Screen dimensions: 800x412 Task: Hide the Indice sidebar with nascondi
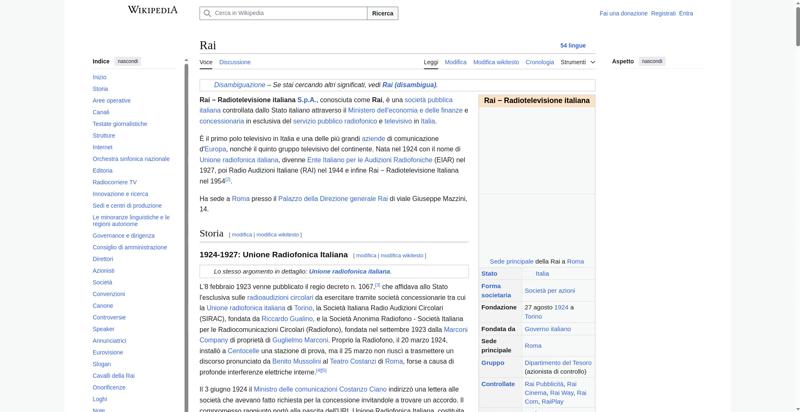click(128, 61)
